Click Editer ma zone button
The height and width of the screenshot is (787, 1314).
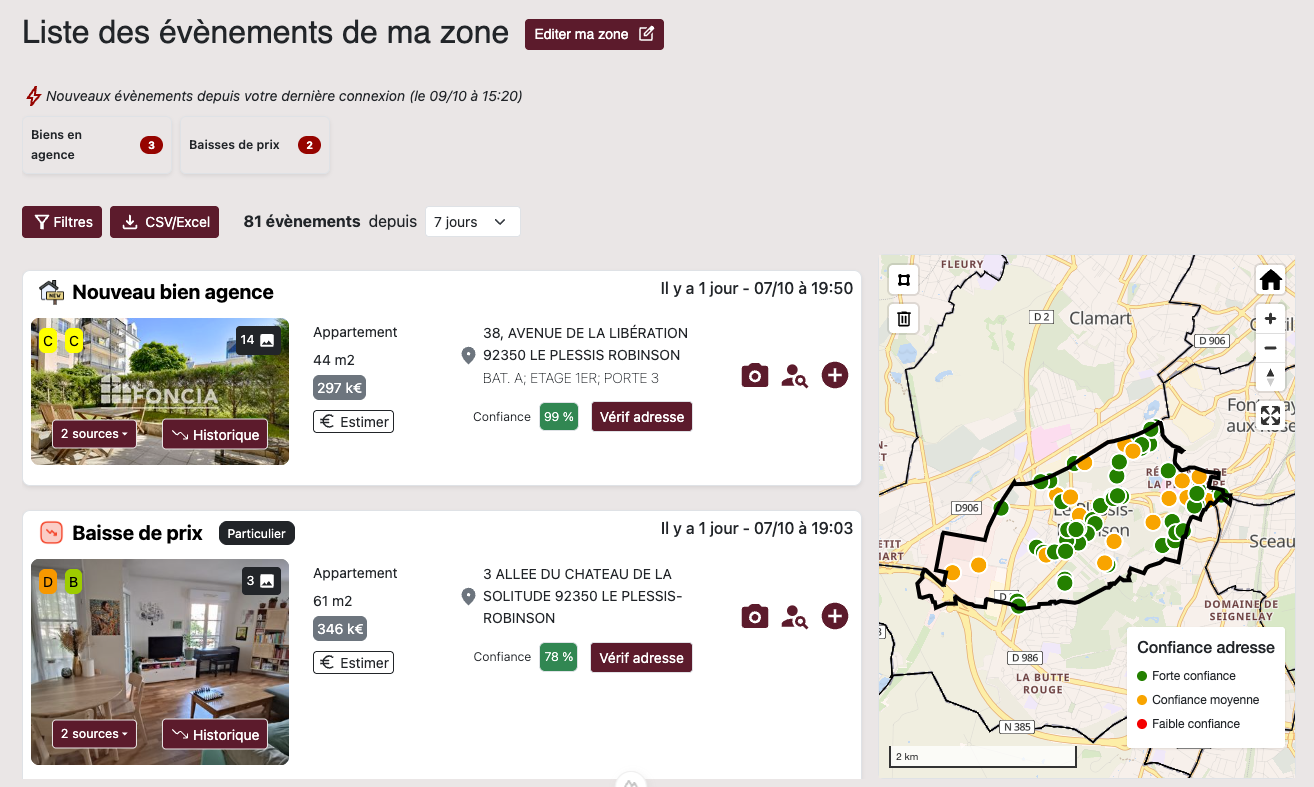coord(594,34)
